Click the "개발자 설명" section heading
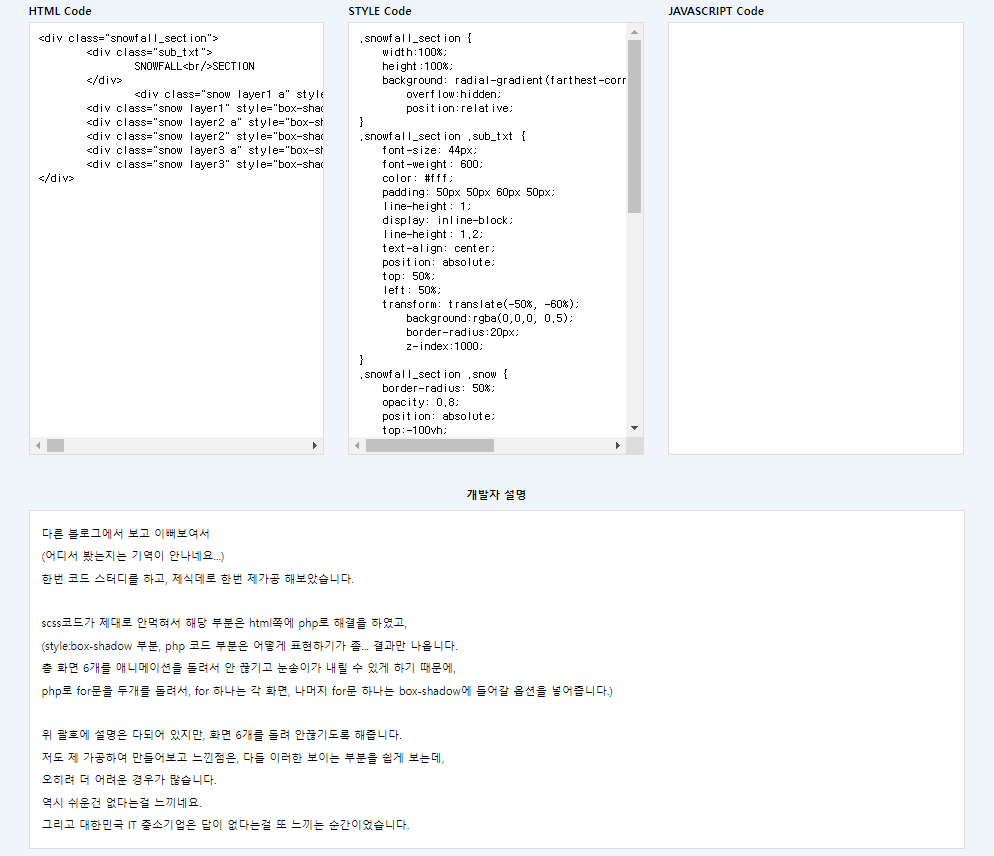 (x=497, y=494)
